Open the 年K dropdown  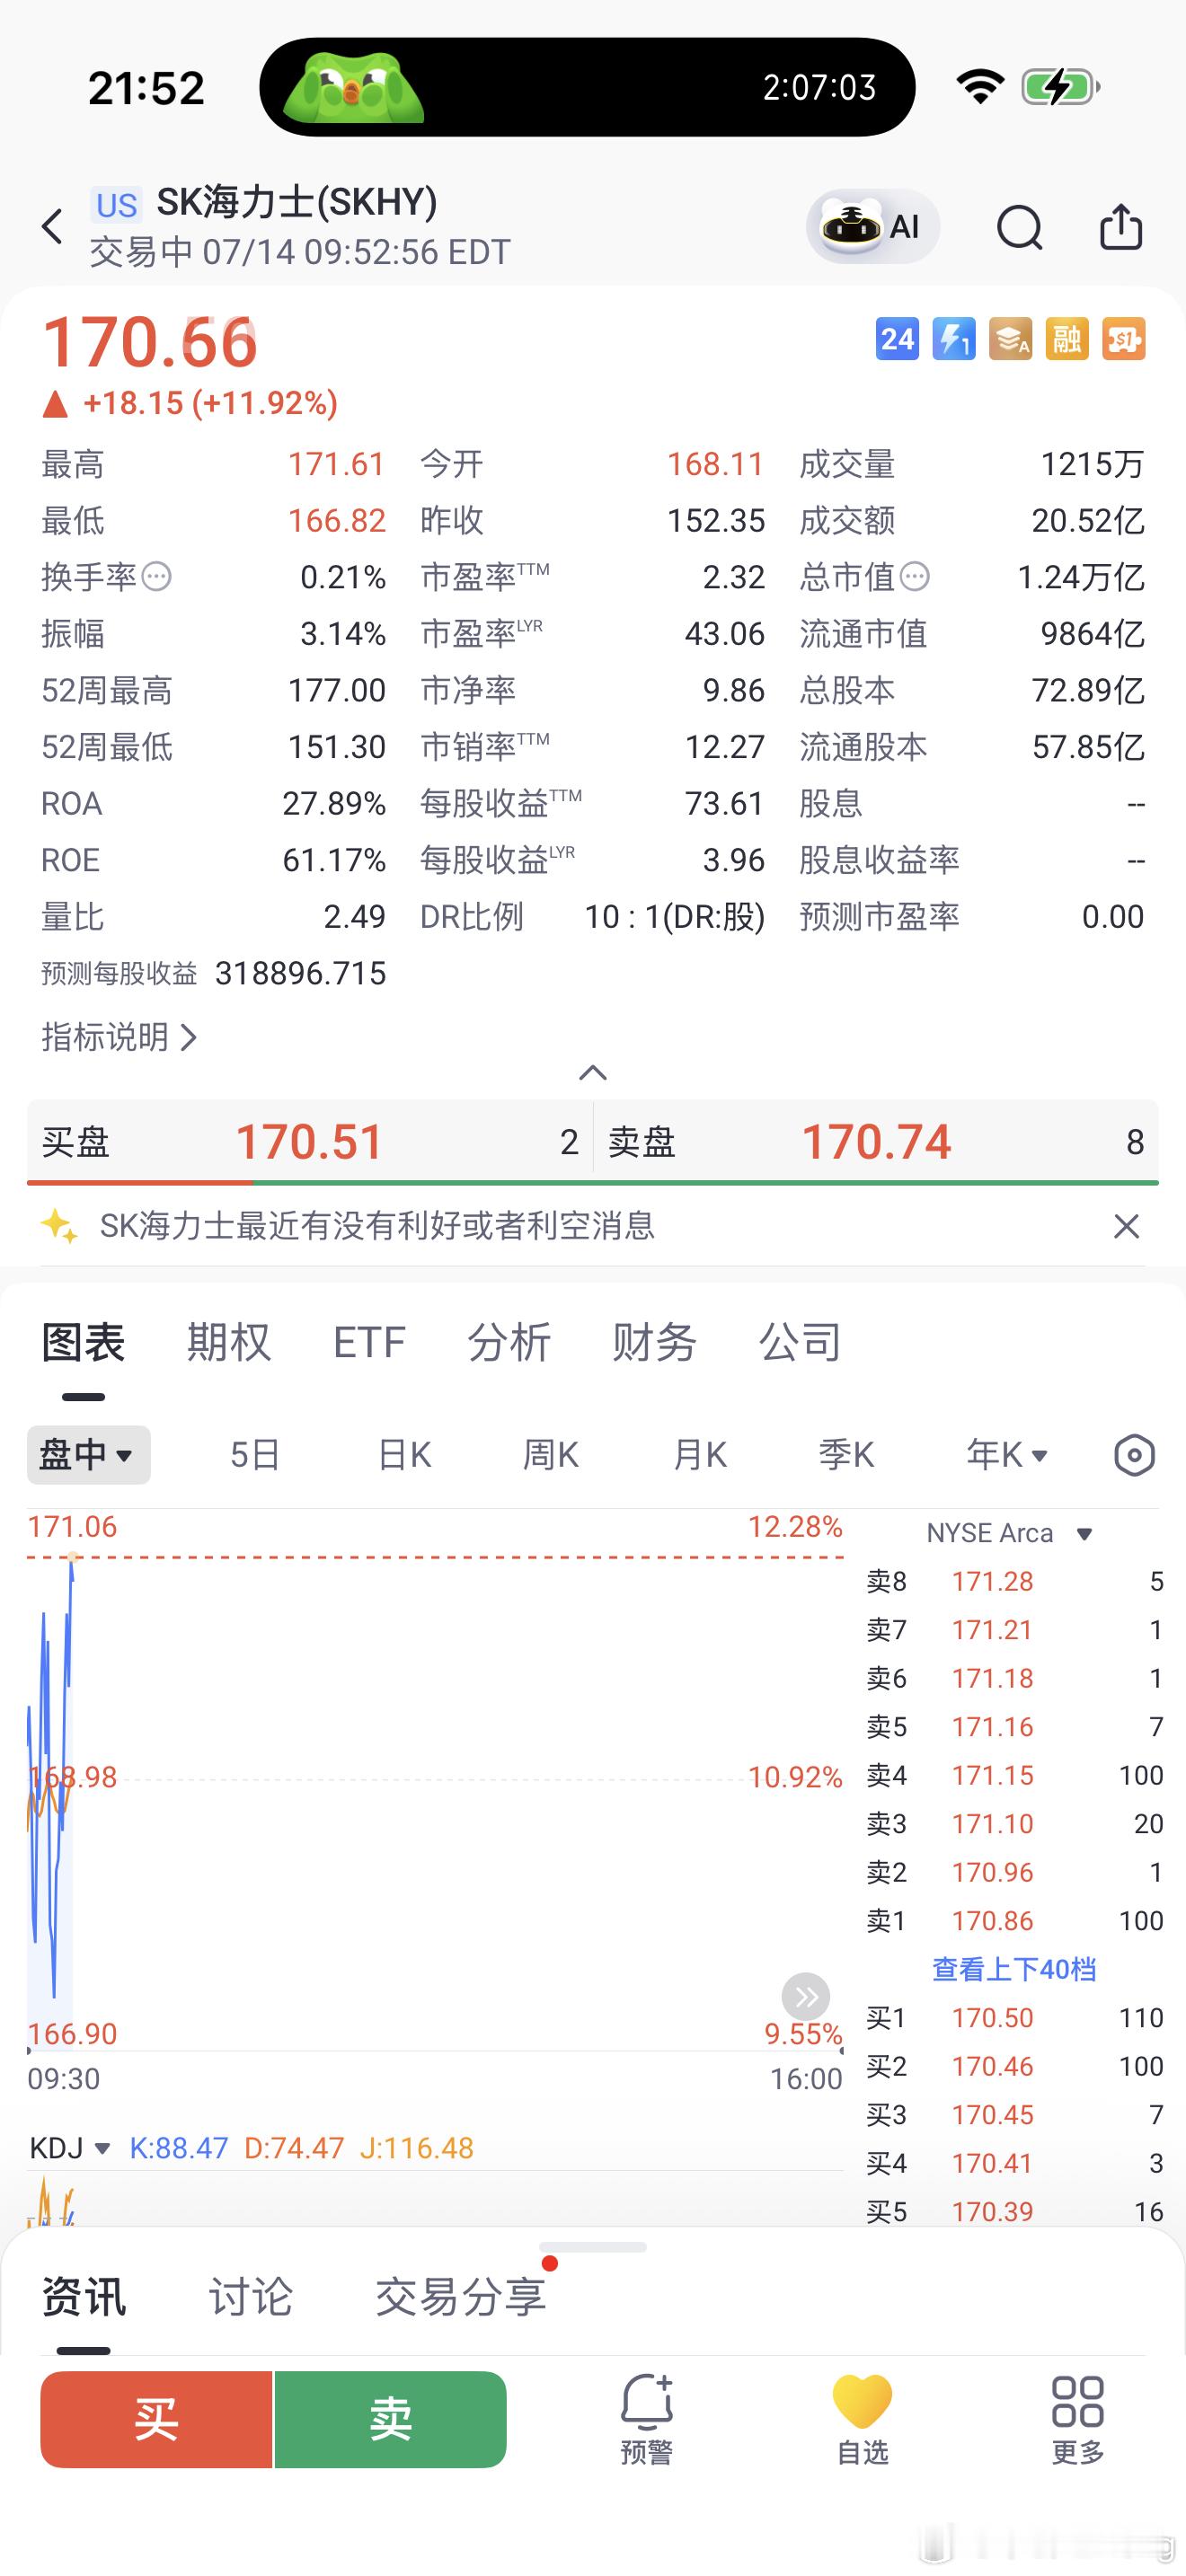click(x=1007, y=1455)
